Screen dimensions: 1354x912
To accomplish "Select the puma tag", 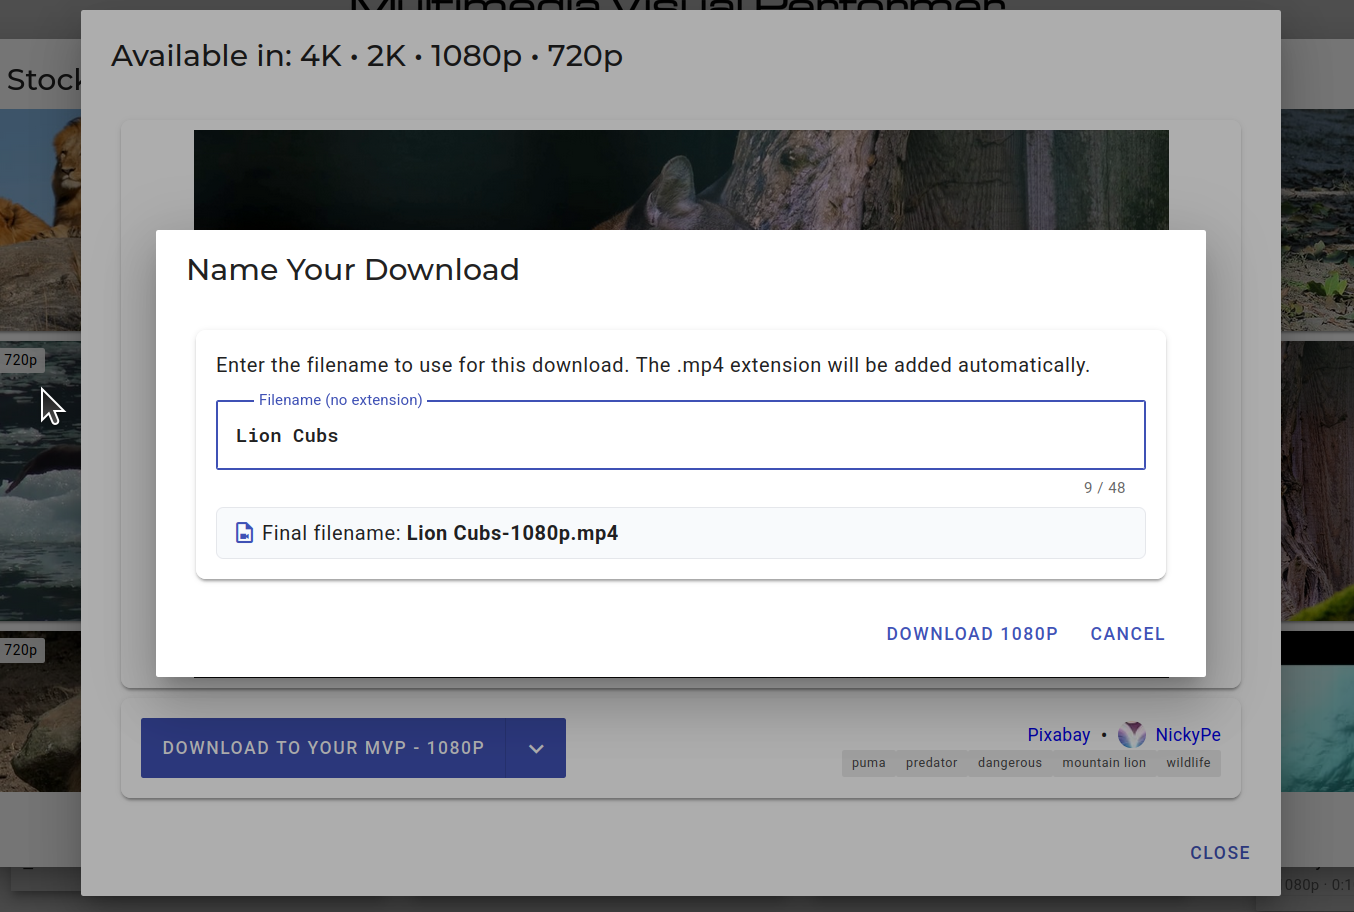I will tap(868, 763).
